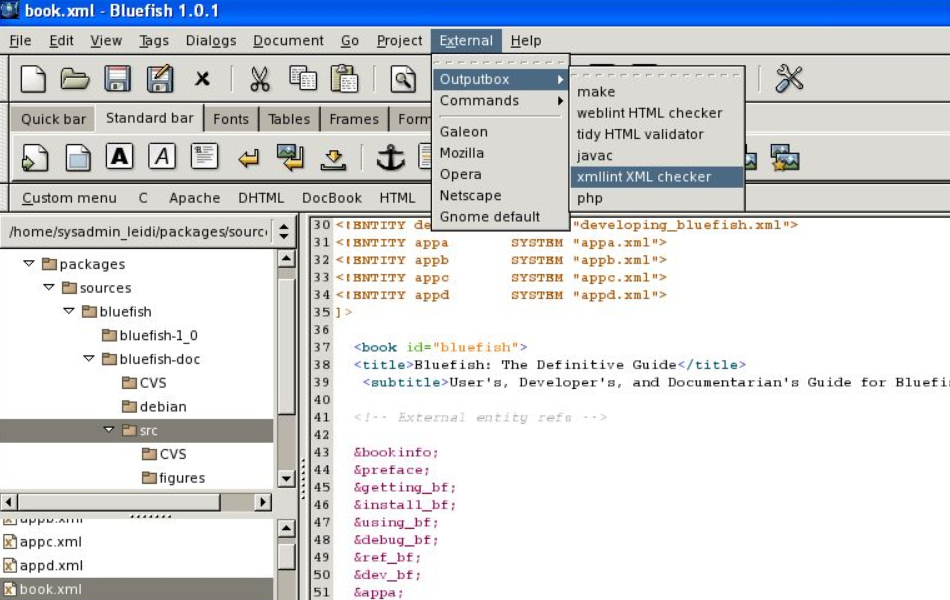Select the debian folder
The image size is (950, 600).
click(154, 407)
